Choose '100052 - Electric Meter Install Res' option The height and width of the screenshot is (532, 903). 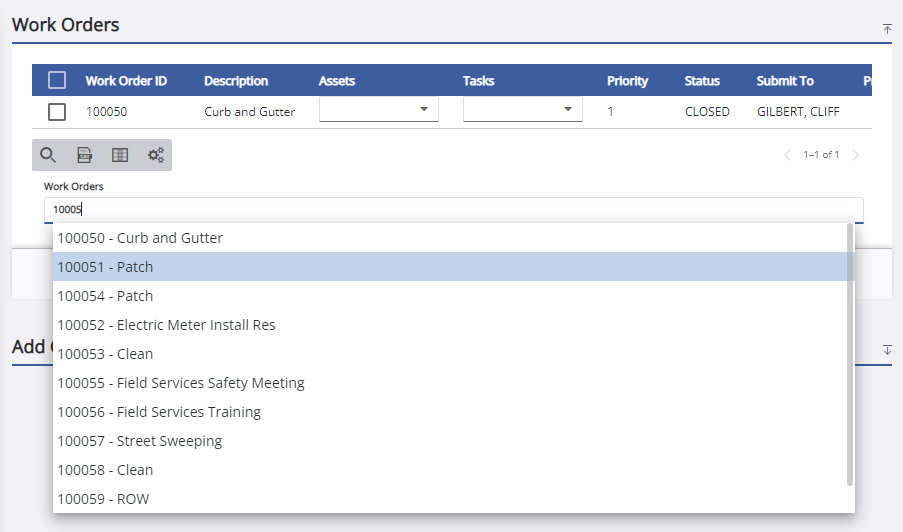[x=166, y=325]
